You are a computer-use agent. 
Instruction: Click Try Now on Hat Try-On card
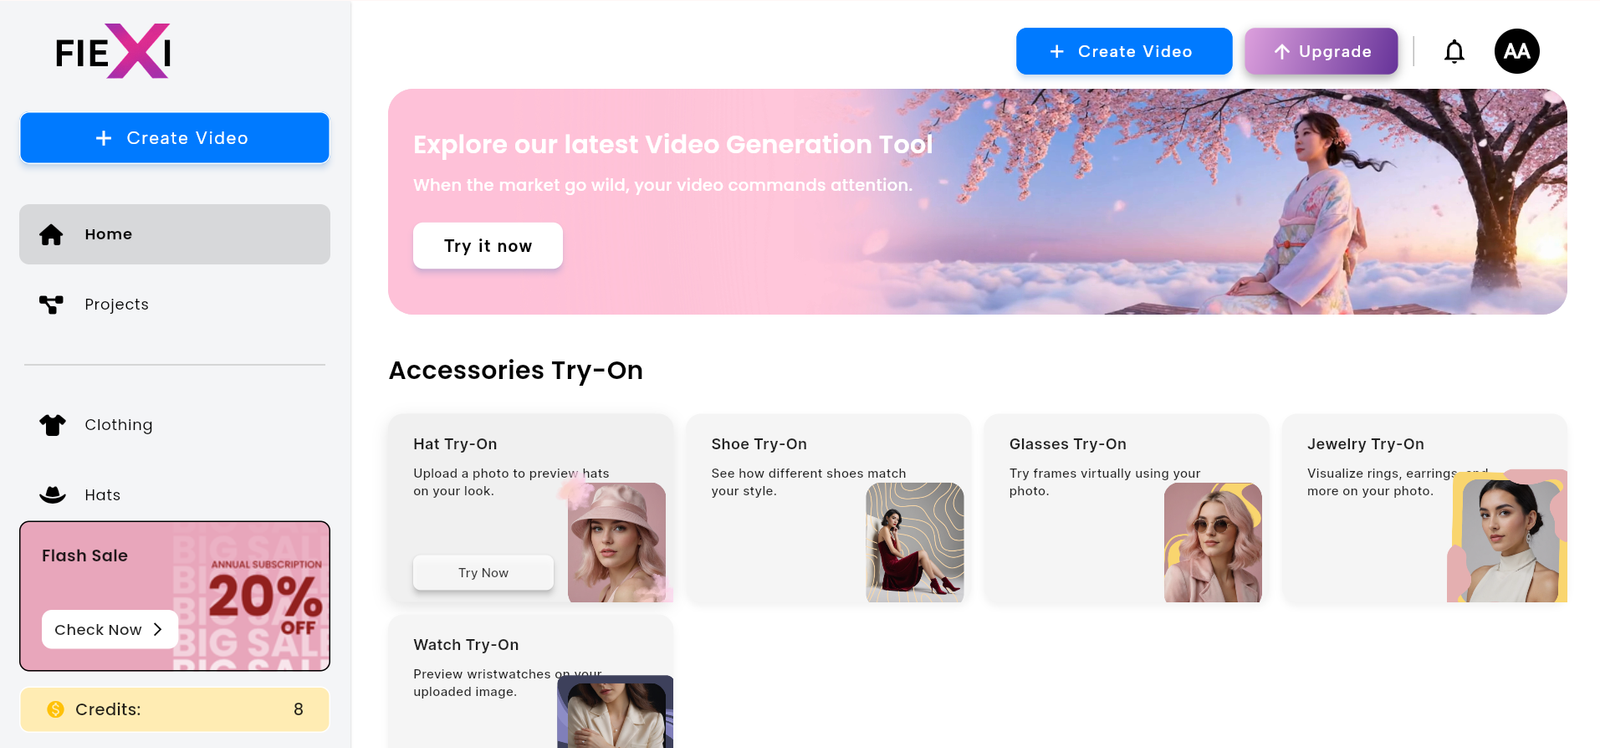483,573
